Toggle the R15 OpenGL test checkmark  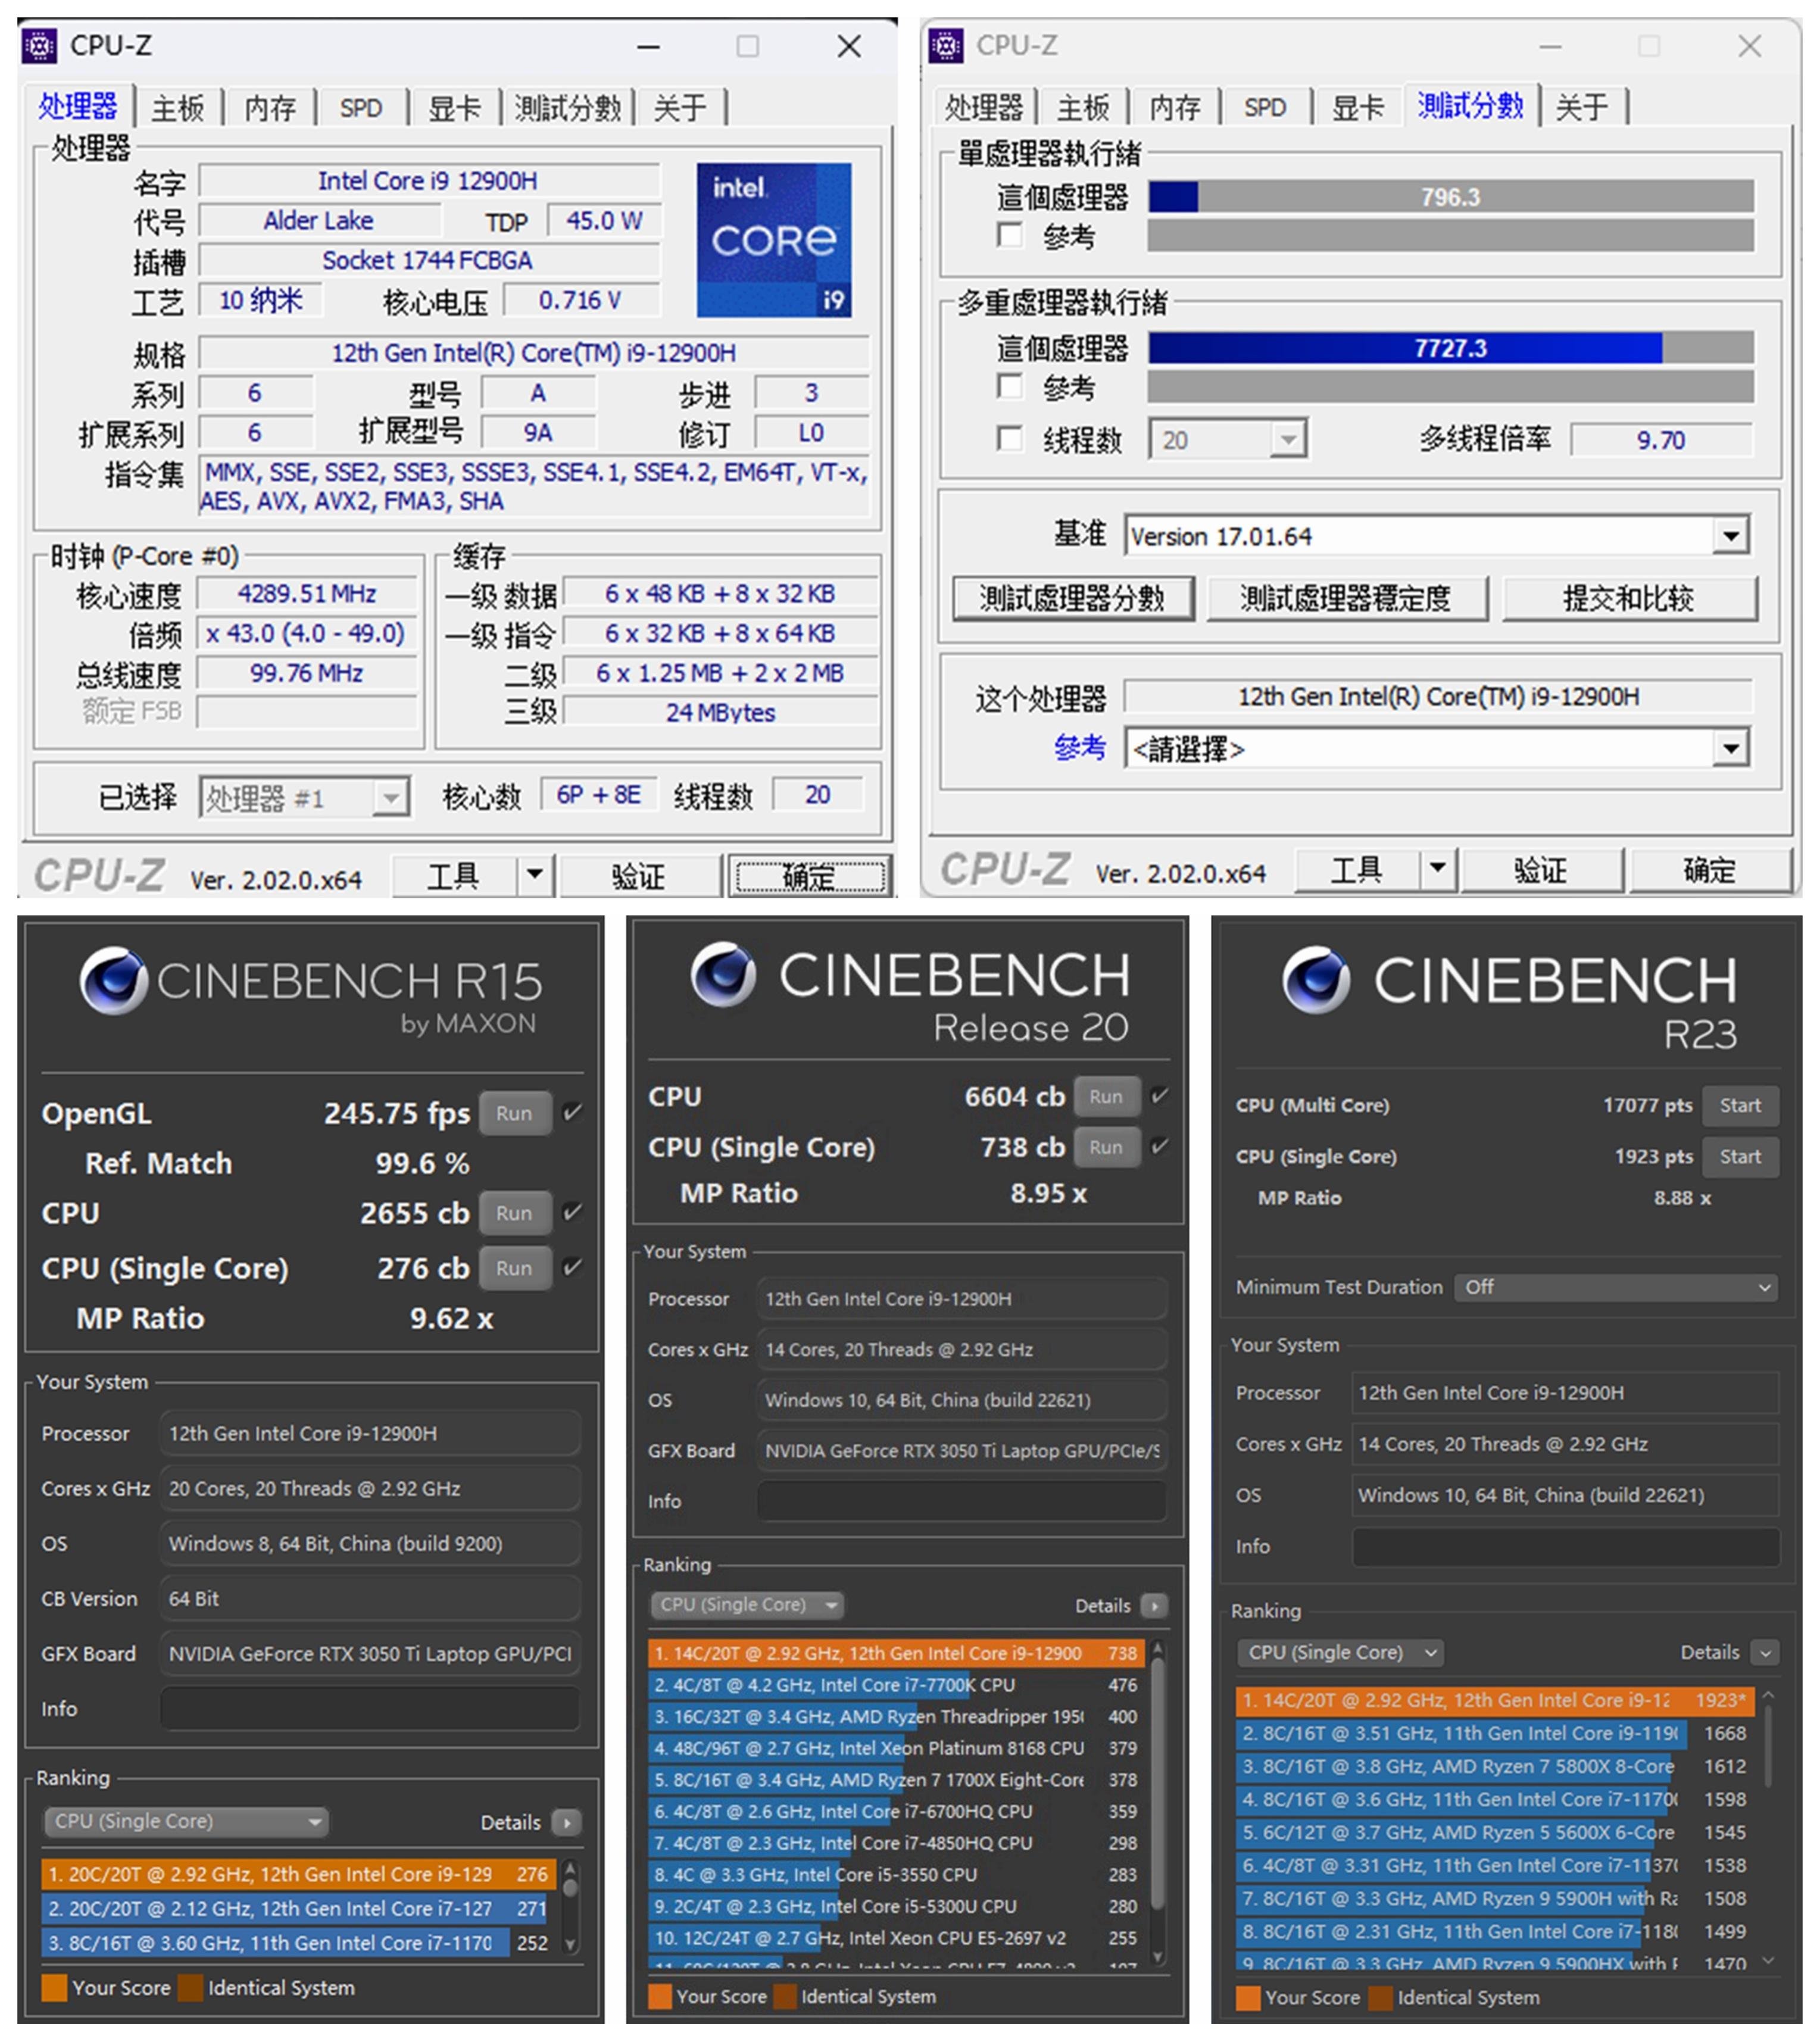pos(572,1113)
